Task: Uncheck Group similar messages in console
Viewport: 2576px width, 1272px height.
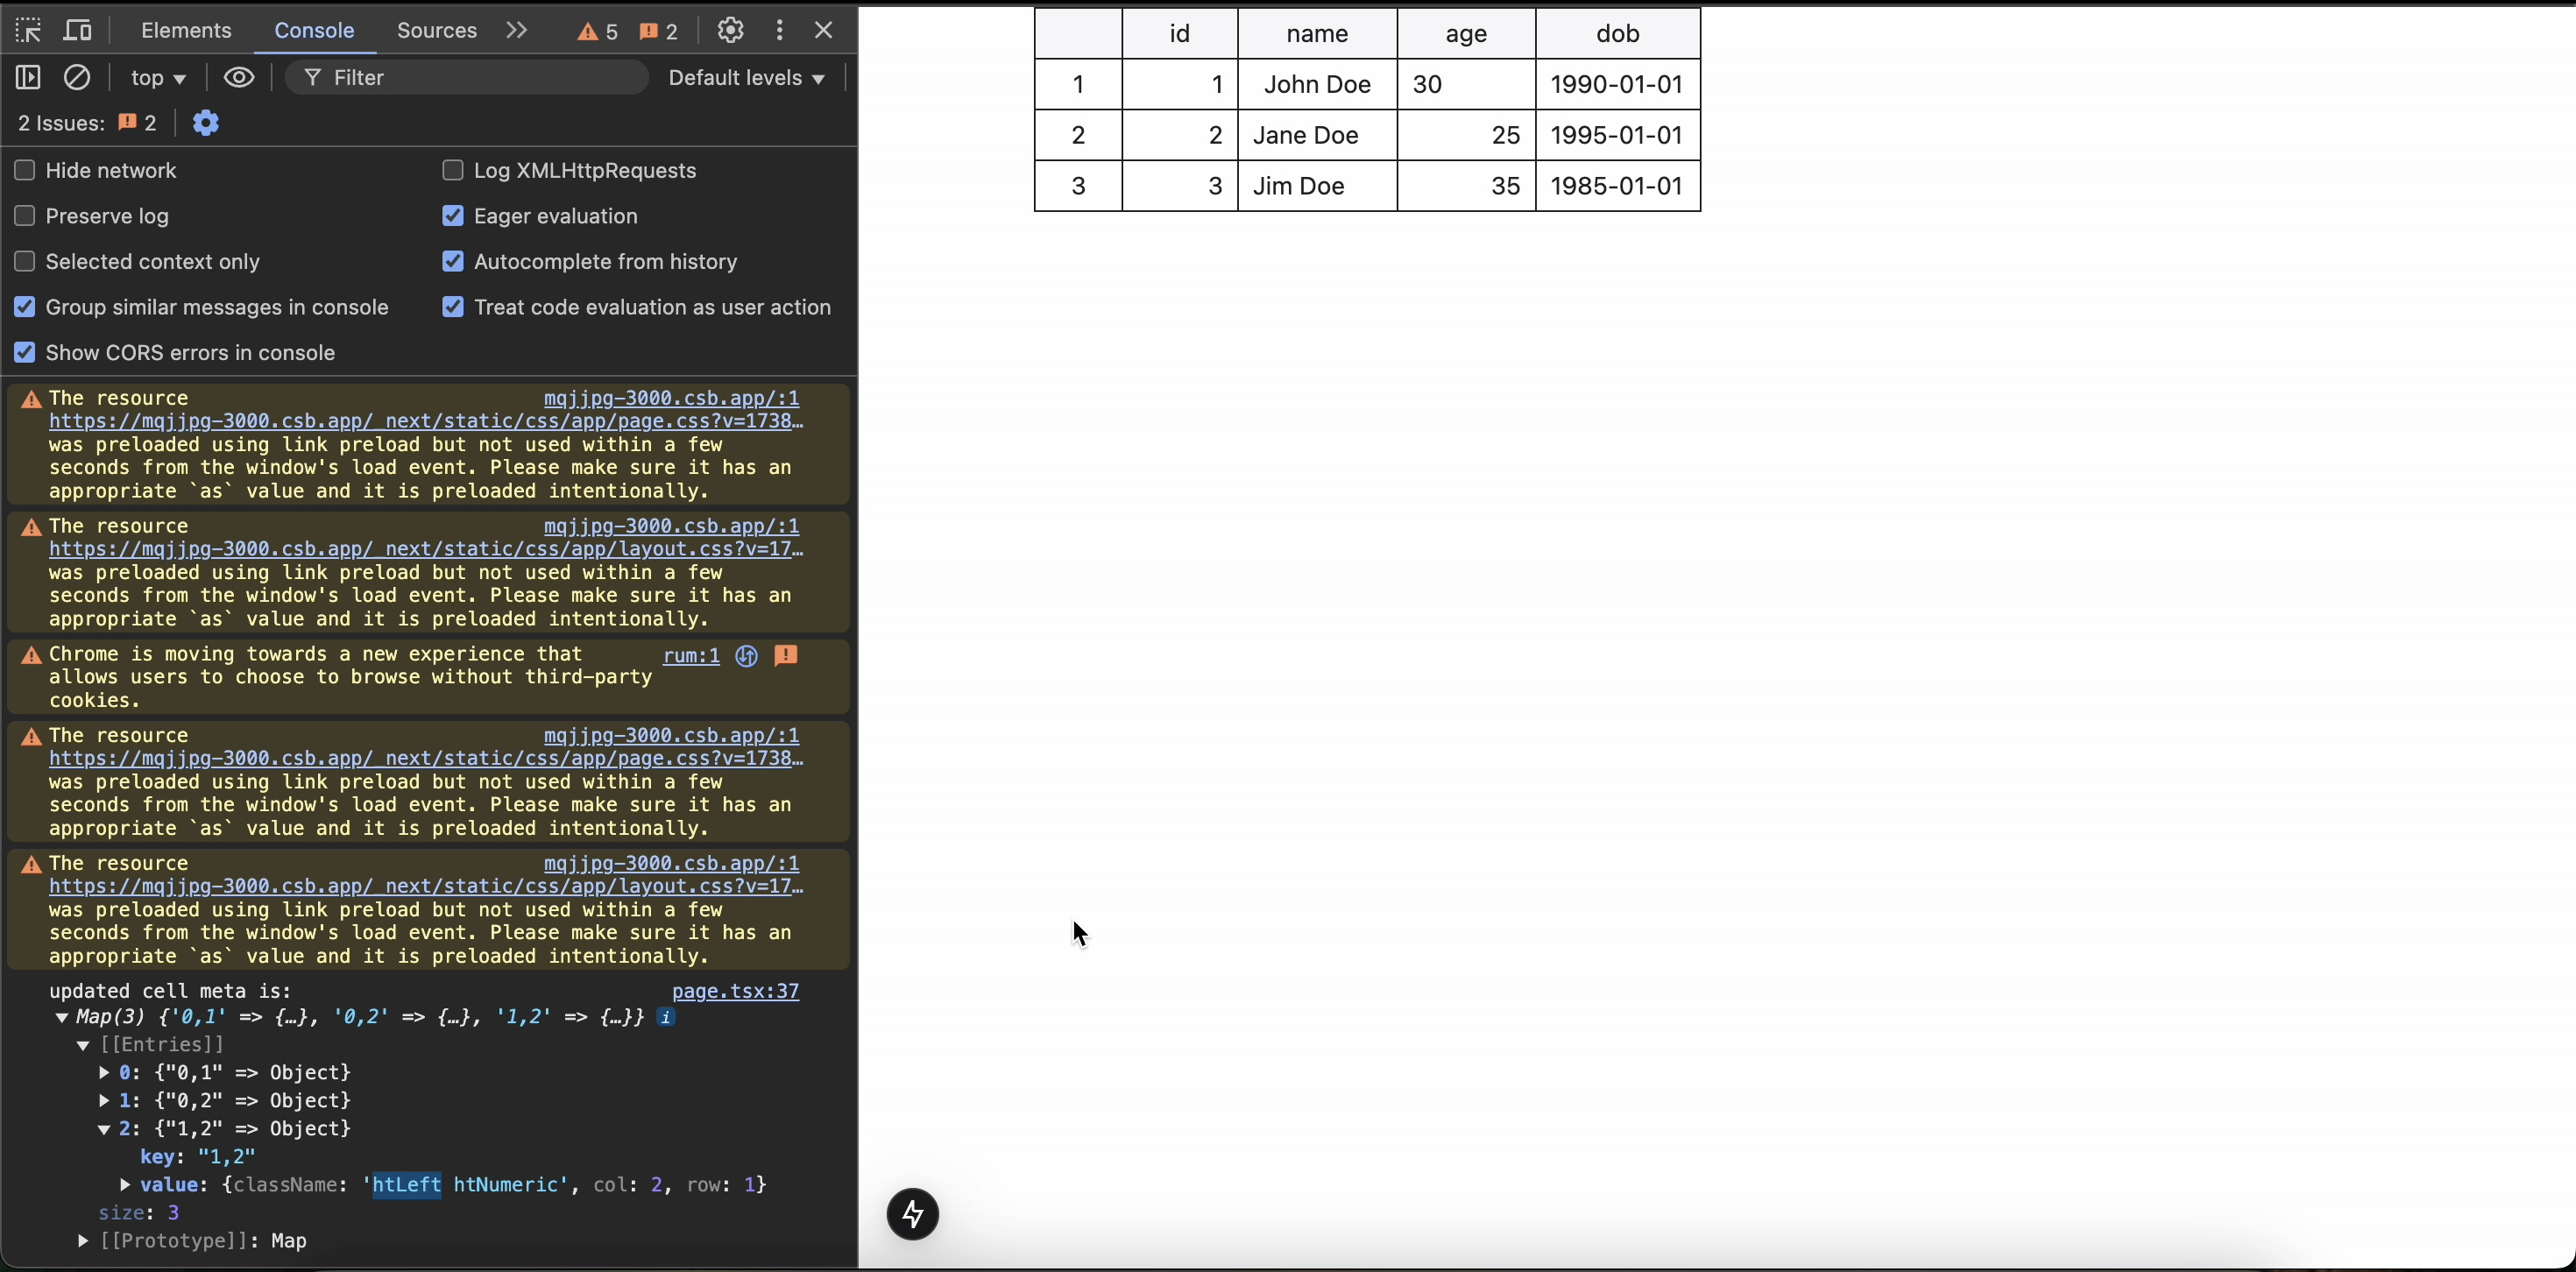Action: coord(25,307)
